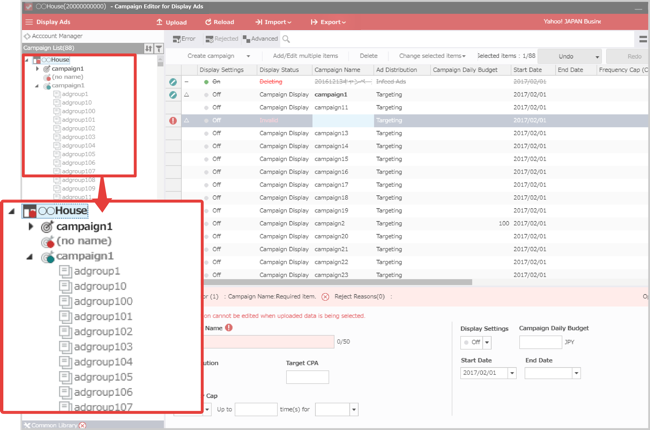Open the hamburger menu beside Display Ads
The image size is (650, 430).
29,22
